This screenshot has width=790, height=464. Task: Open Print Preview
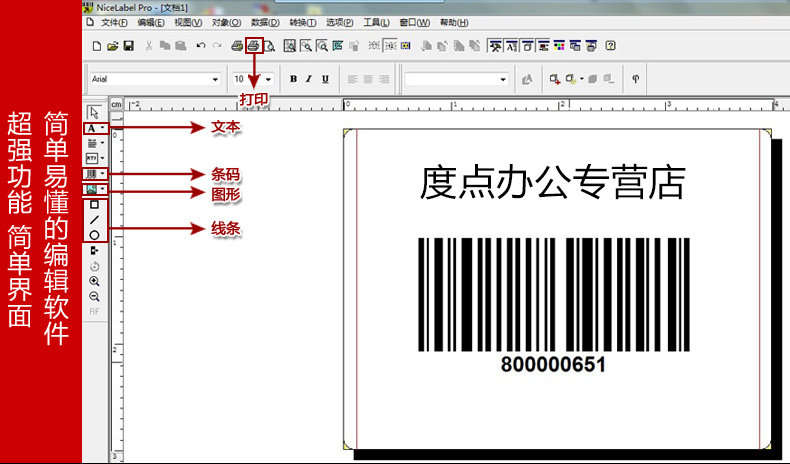click(x=270, y=46)
